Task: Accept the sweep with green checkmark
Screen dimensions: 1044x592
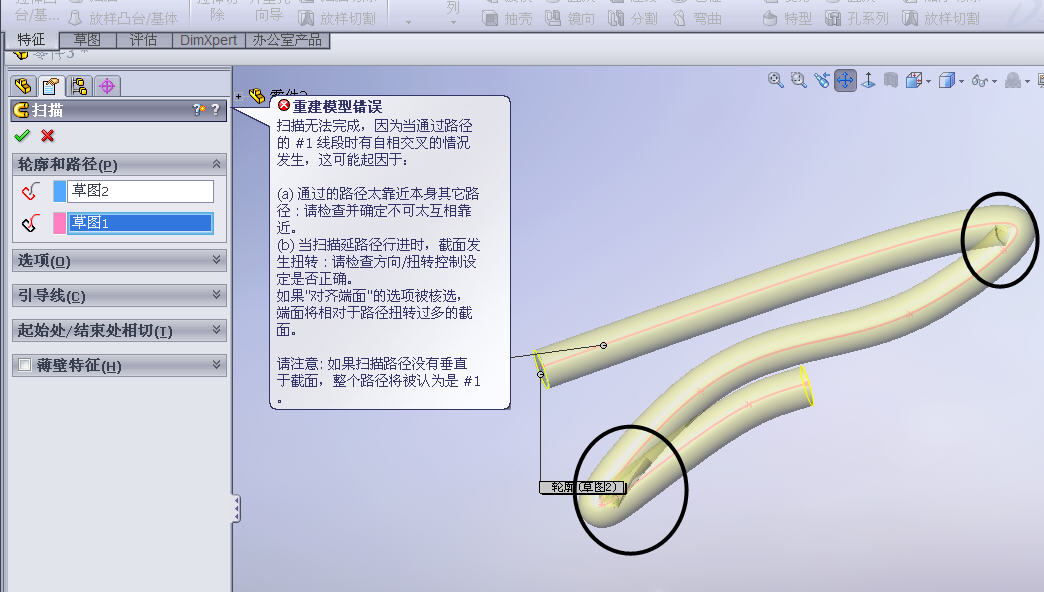Action: pyautogui.click(x=22, y=136)
